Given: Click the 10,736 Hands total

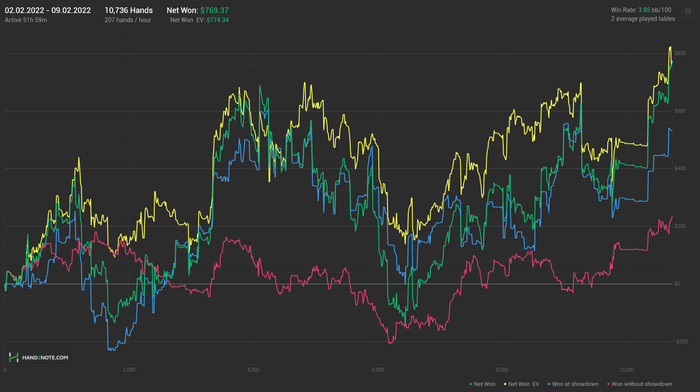Looking at the screenshot, I should 129,10.
